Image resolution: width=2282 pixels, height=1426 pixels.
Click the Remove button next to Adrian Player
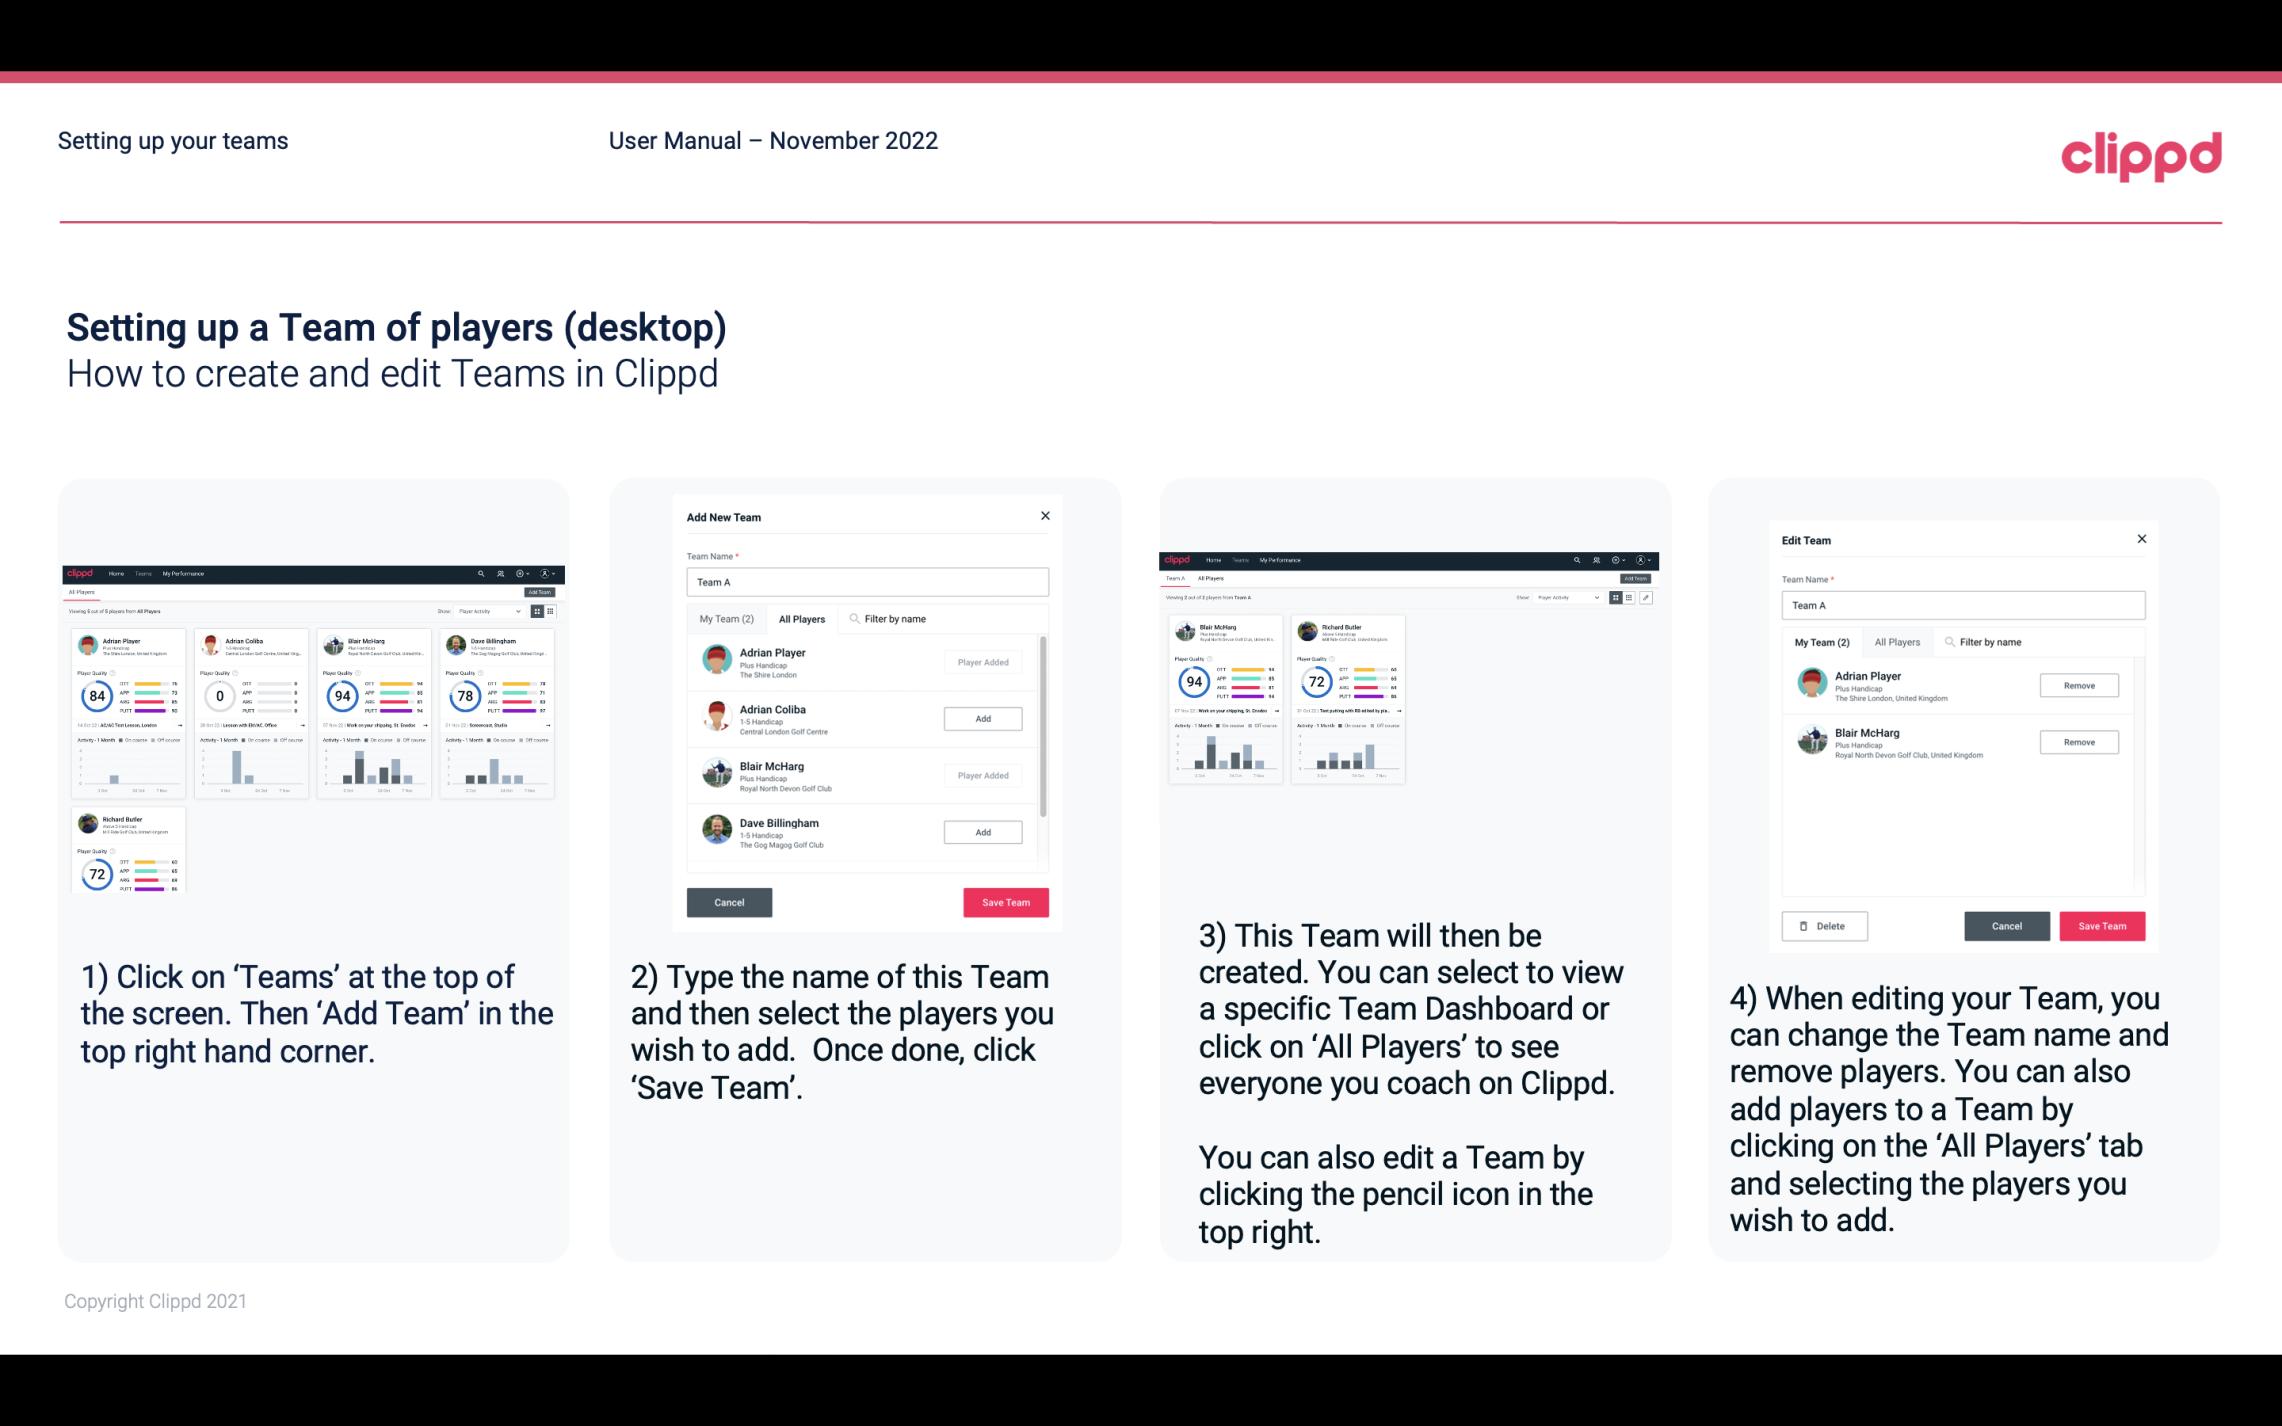(2080, 685)
